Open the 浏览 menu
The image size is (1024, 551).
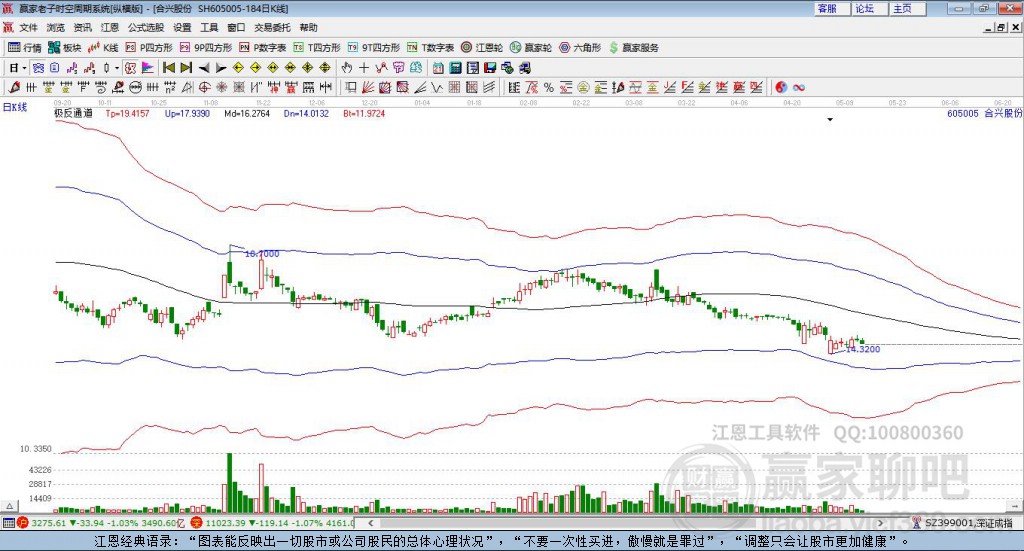(56, 27)
